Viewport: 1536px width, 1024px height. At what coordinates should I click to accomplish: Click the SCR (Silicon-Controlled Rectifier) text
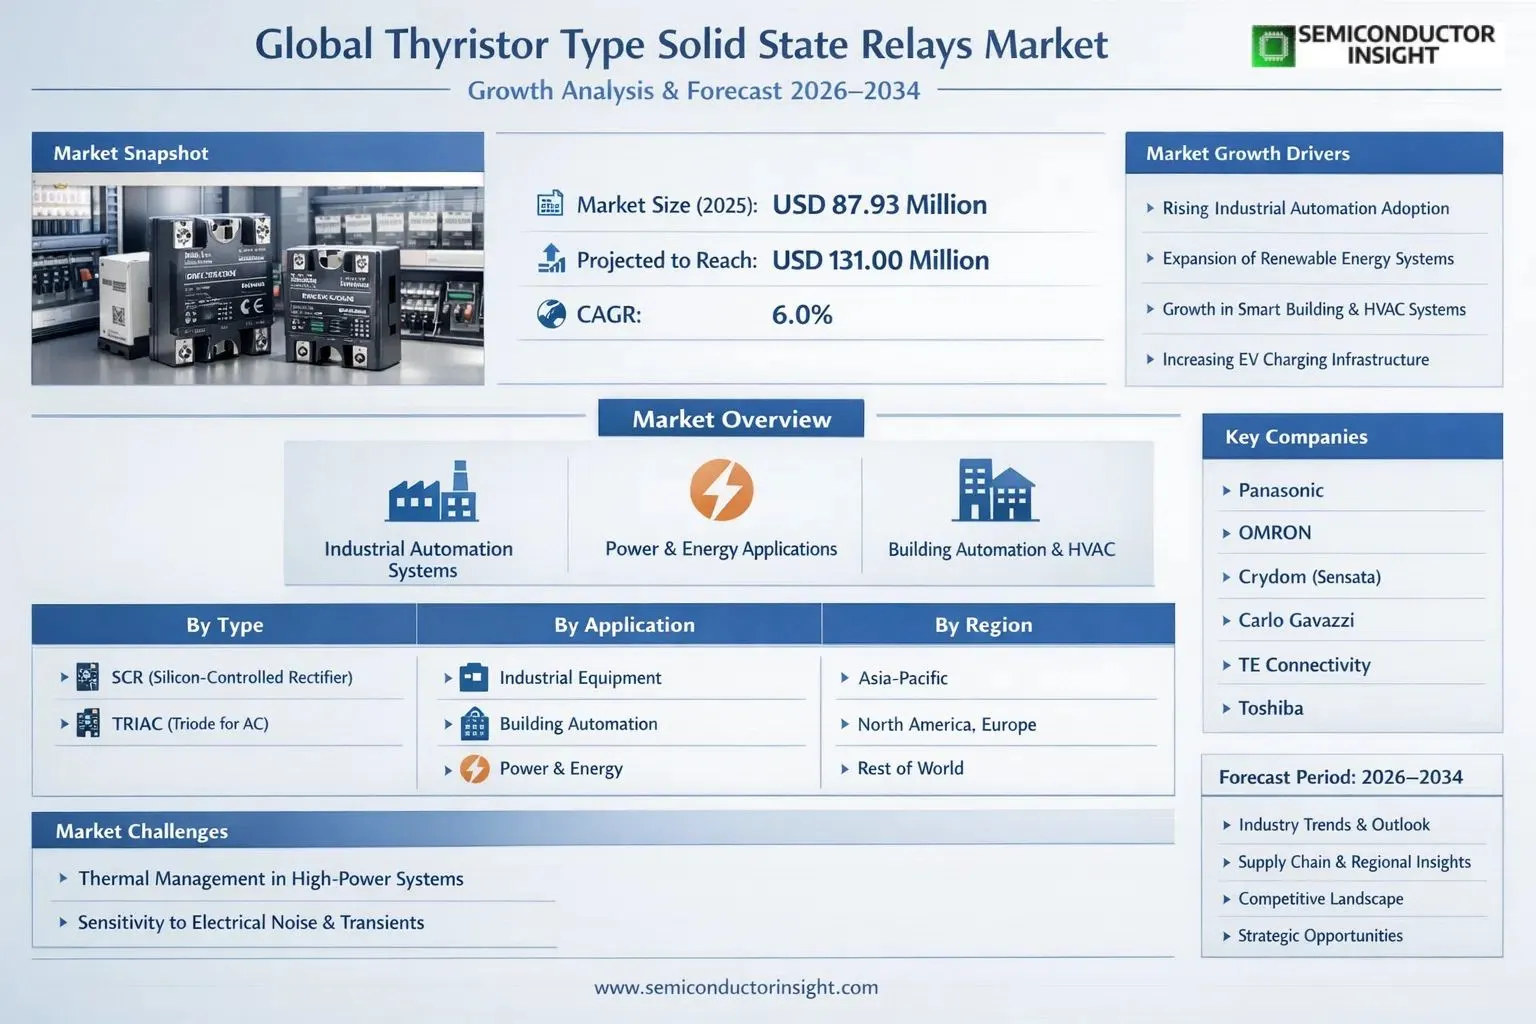[232, 677]
